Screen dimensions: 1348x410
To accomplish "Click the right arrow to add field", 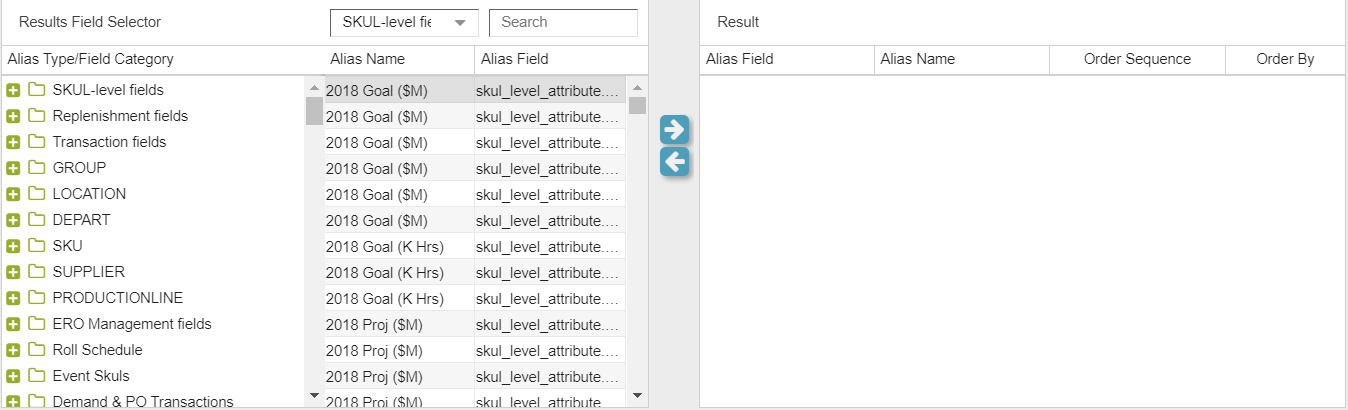I will [674, 130].
